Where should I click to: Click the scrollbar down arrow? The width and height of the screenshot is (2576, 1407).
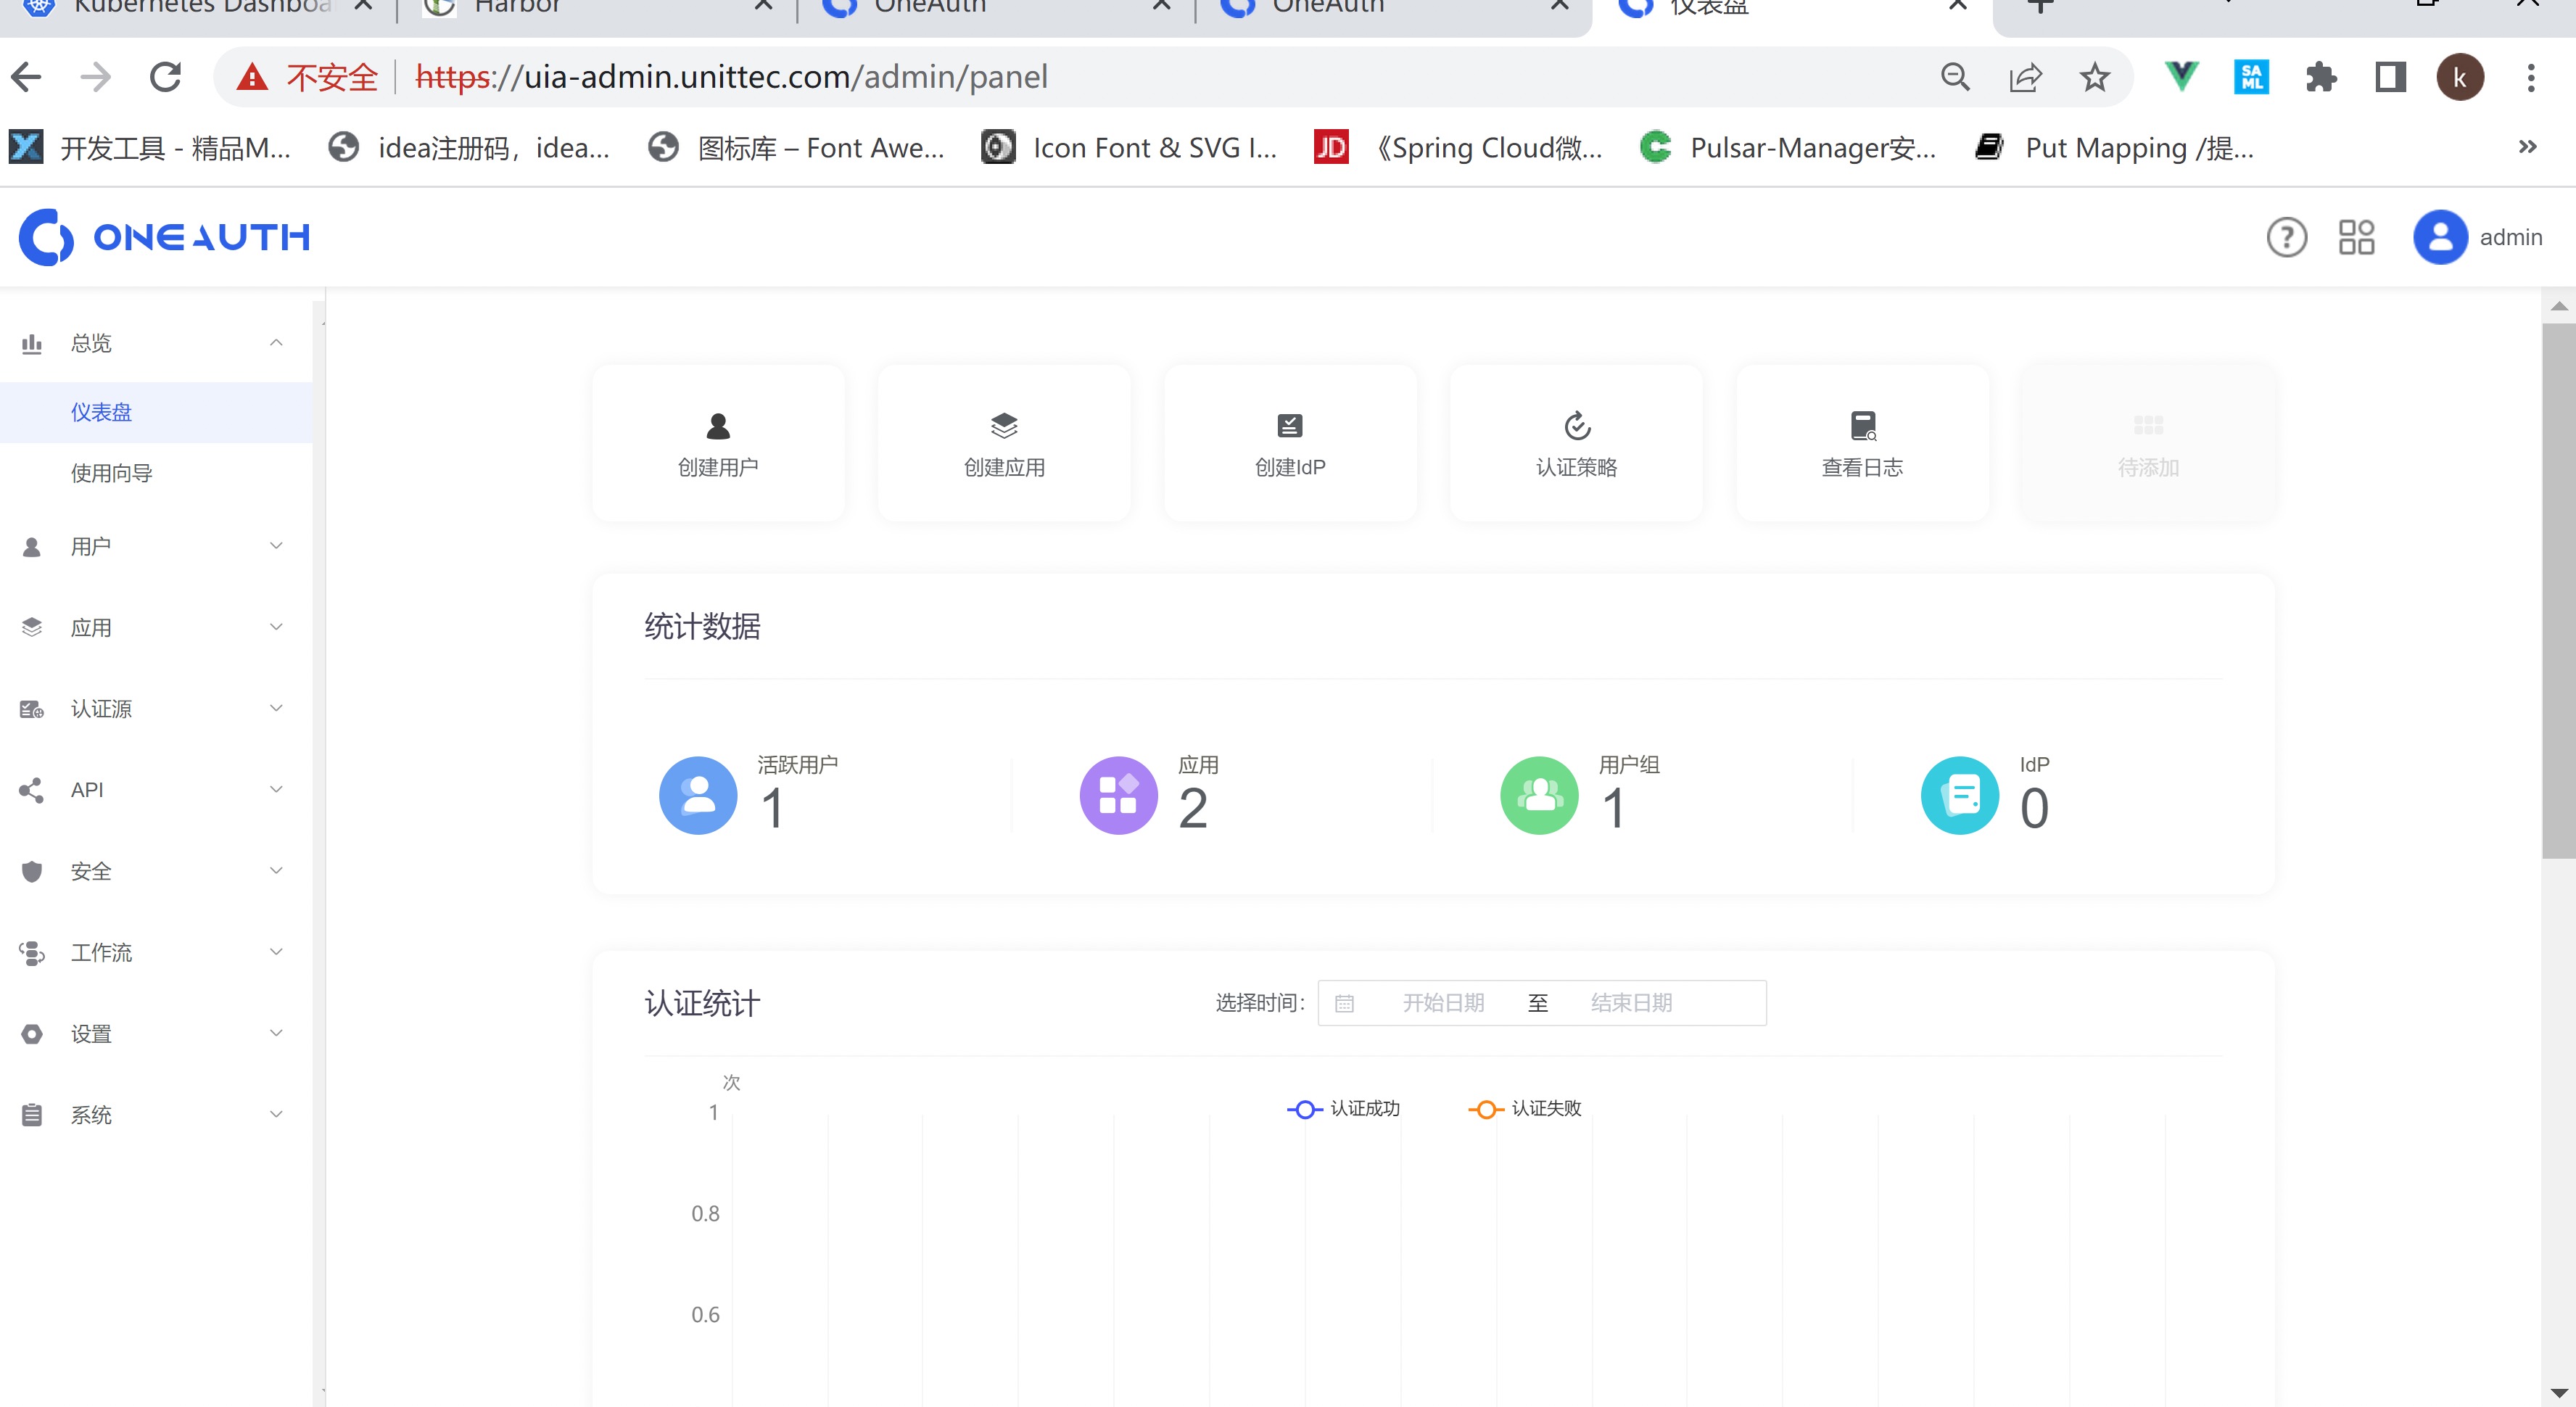pos(2559,1392)
